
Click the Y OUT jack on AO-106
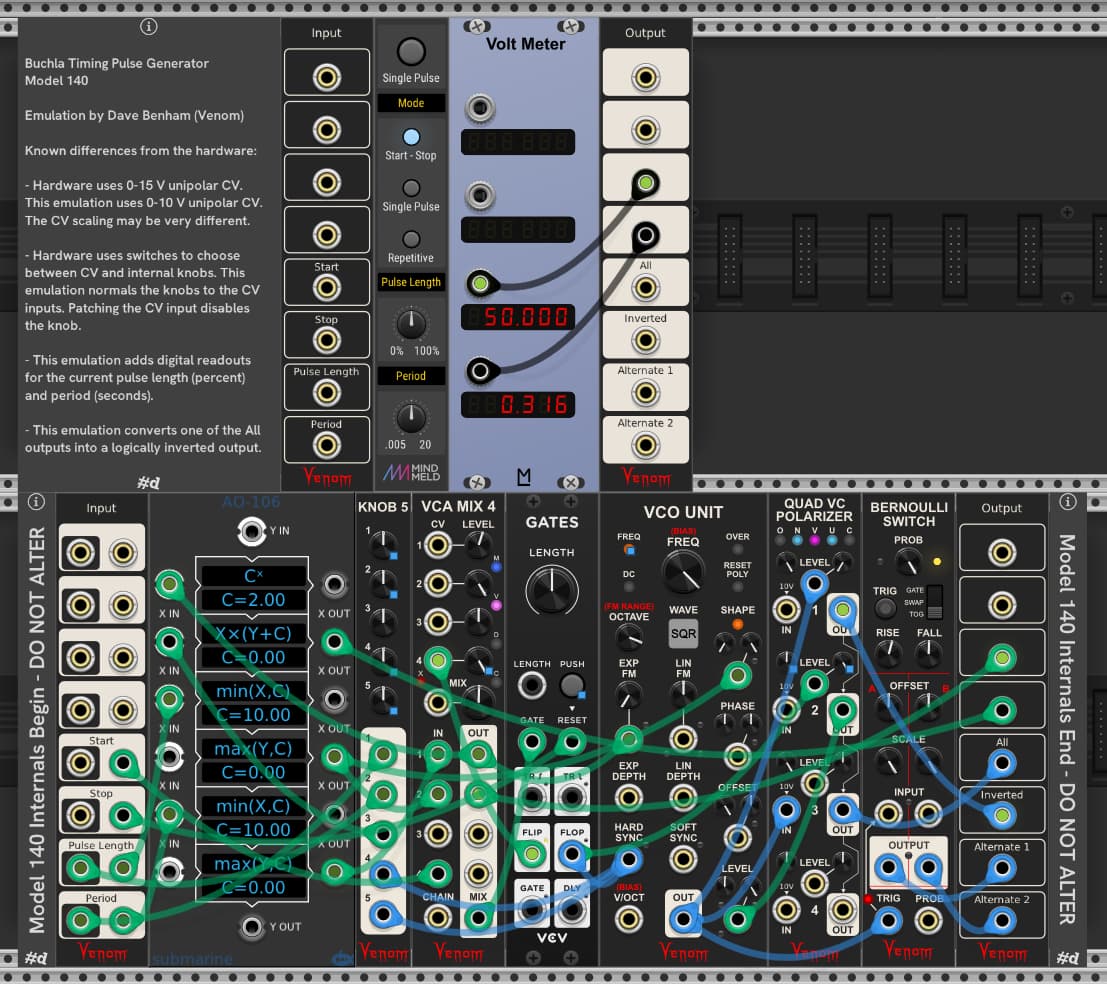[253, 926]
